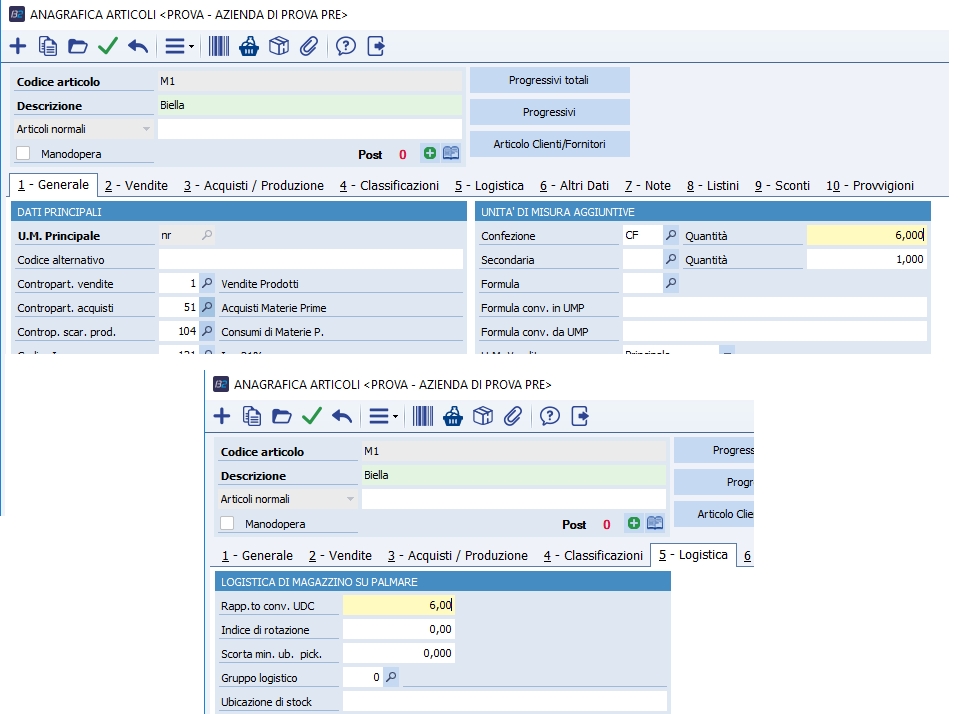Click the help question mark icon in Logistica window
This screenshot has height=714, width=969.
click(x=549, y=416)
